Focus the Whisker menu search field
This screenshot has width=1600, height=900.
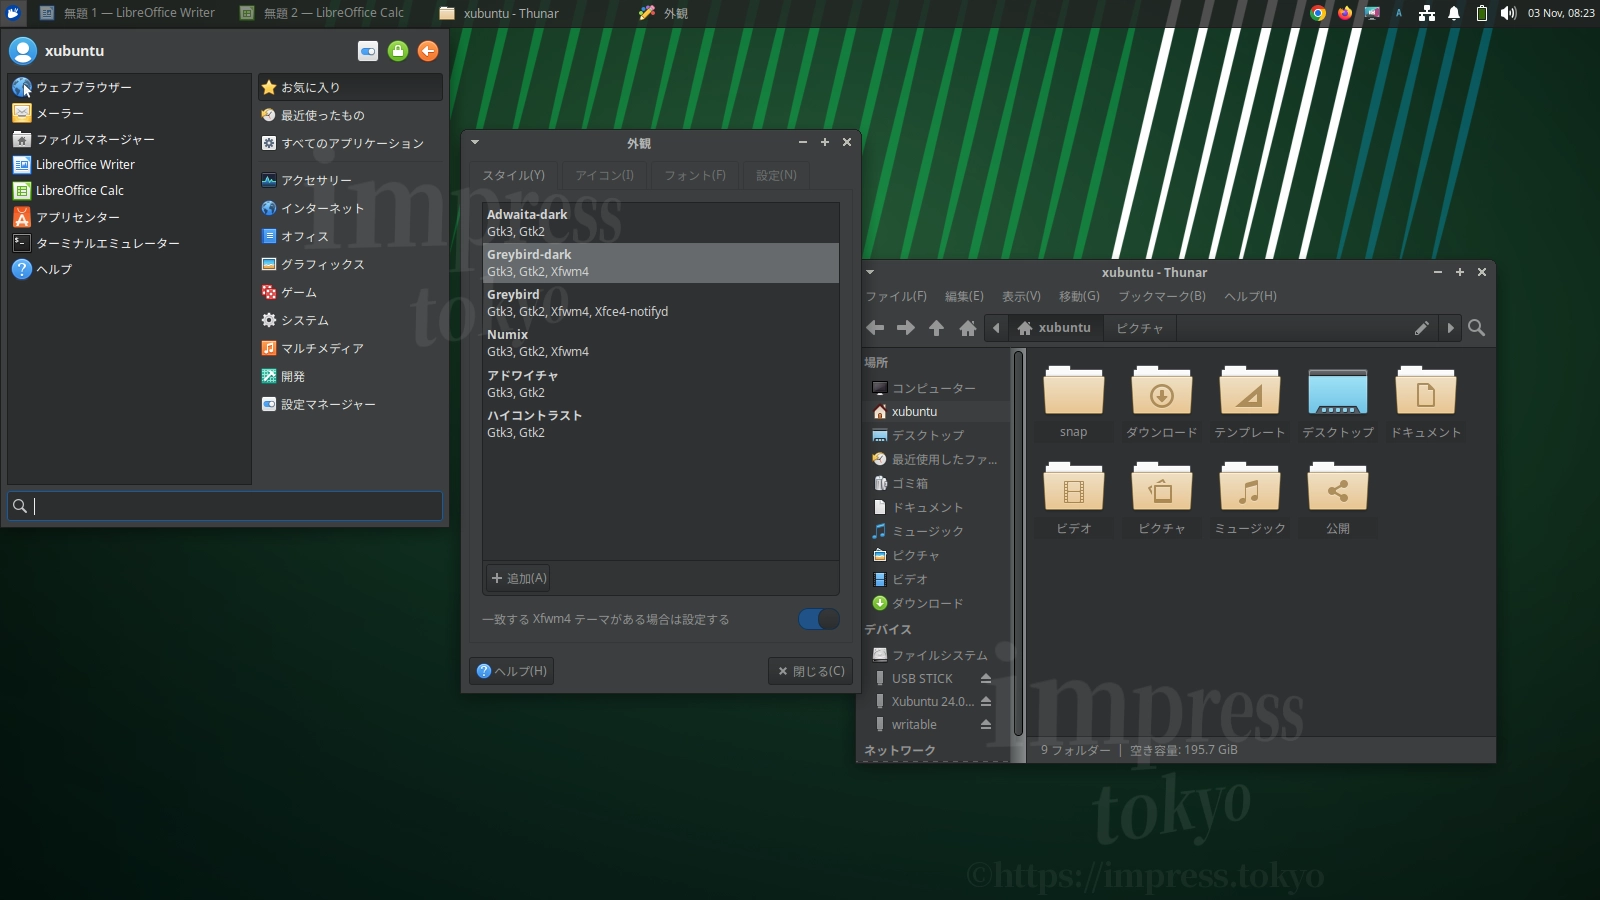click(225, 506)
